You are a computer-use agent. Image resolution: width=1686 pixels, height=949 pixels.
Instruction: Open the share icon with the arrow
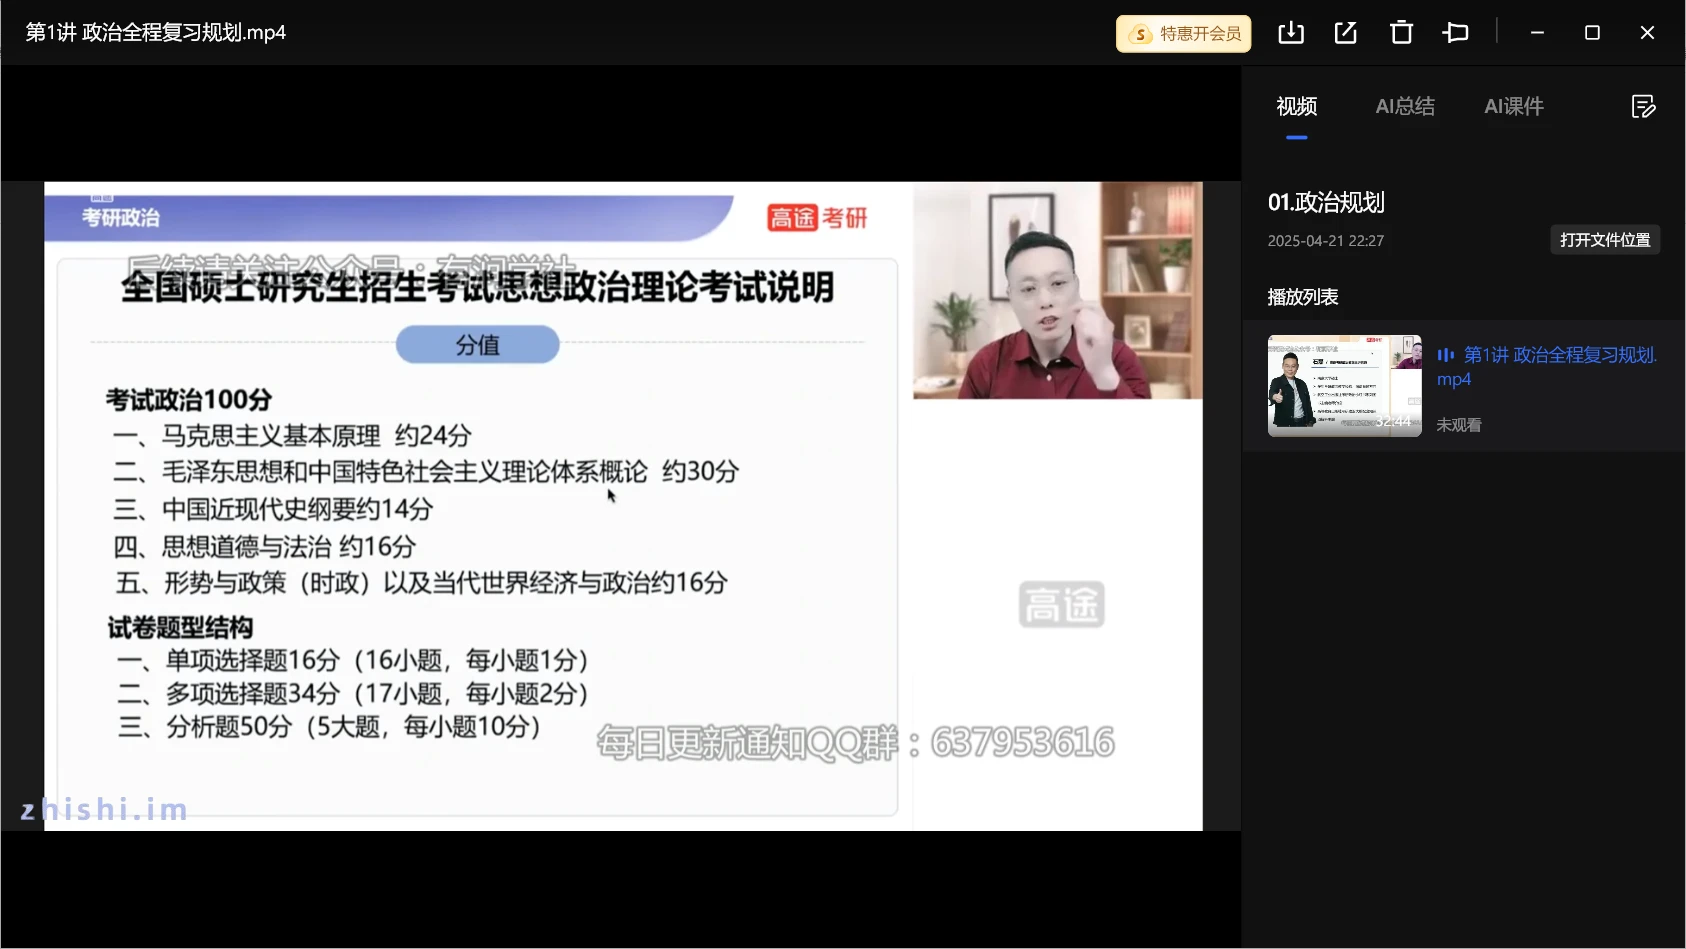pos(1346,33)
